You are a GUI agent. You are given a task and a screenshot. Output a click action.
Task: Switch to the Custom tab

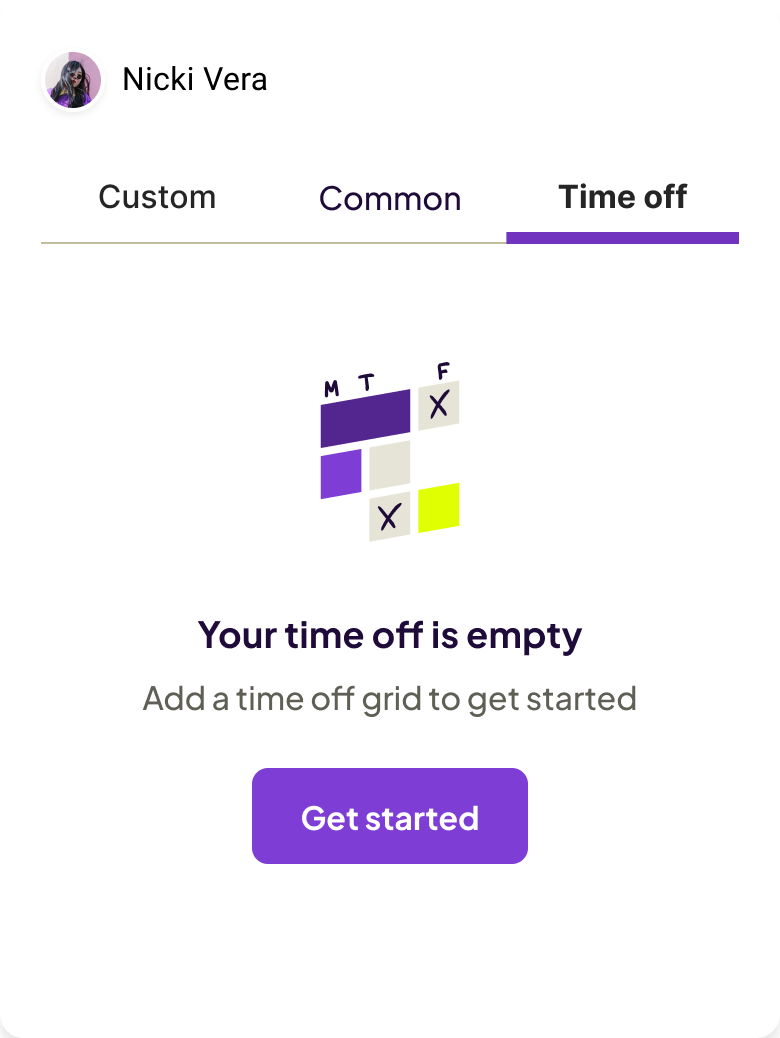tap(157, 197)
